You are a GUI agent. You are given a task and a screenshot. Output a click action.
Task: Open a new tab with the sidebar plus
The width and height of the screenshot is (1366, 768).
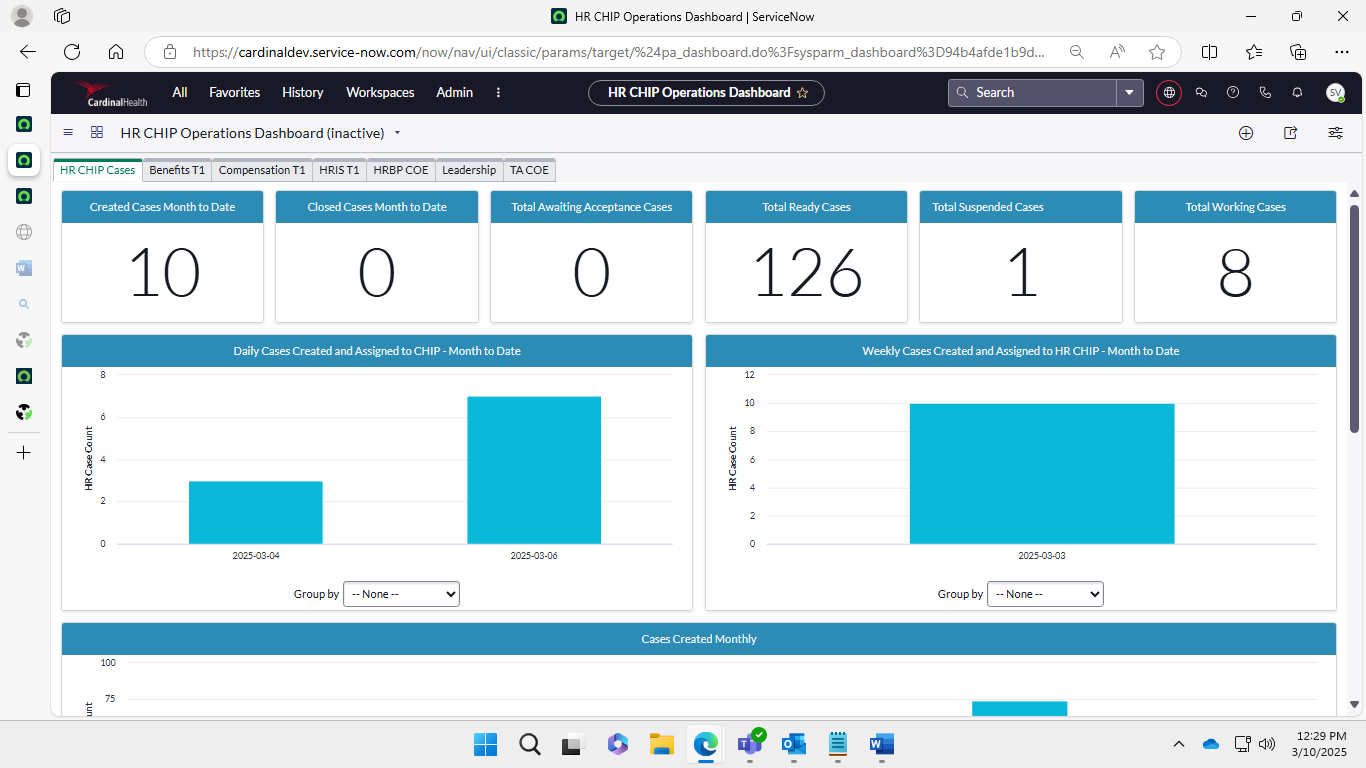24,453
